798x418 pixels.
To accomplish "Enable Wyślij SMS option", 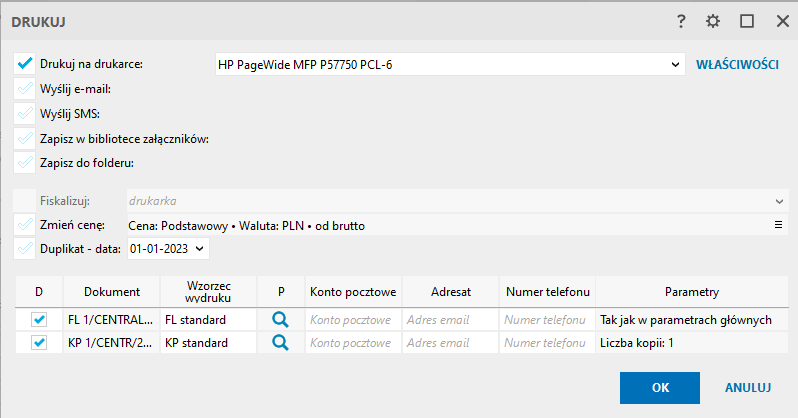I will pyautogui.click(x=26, y=113).
